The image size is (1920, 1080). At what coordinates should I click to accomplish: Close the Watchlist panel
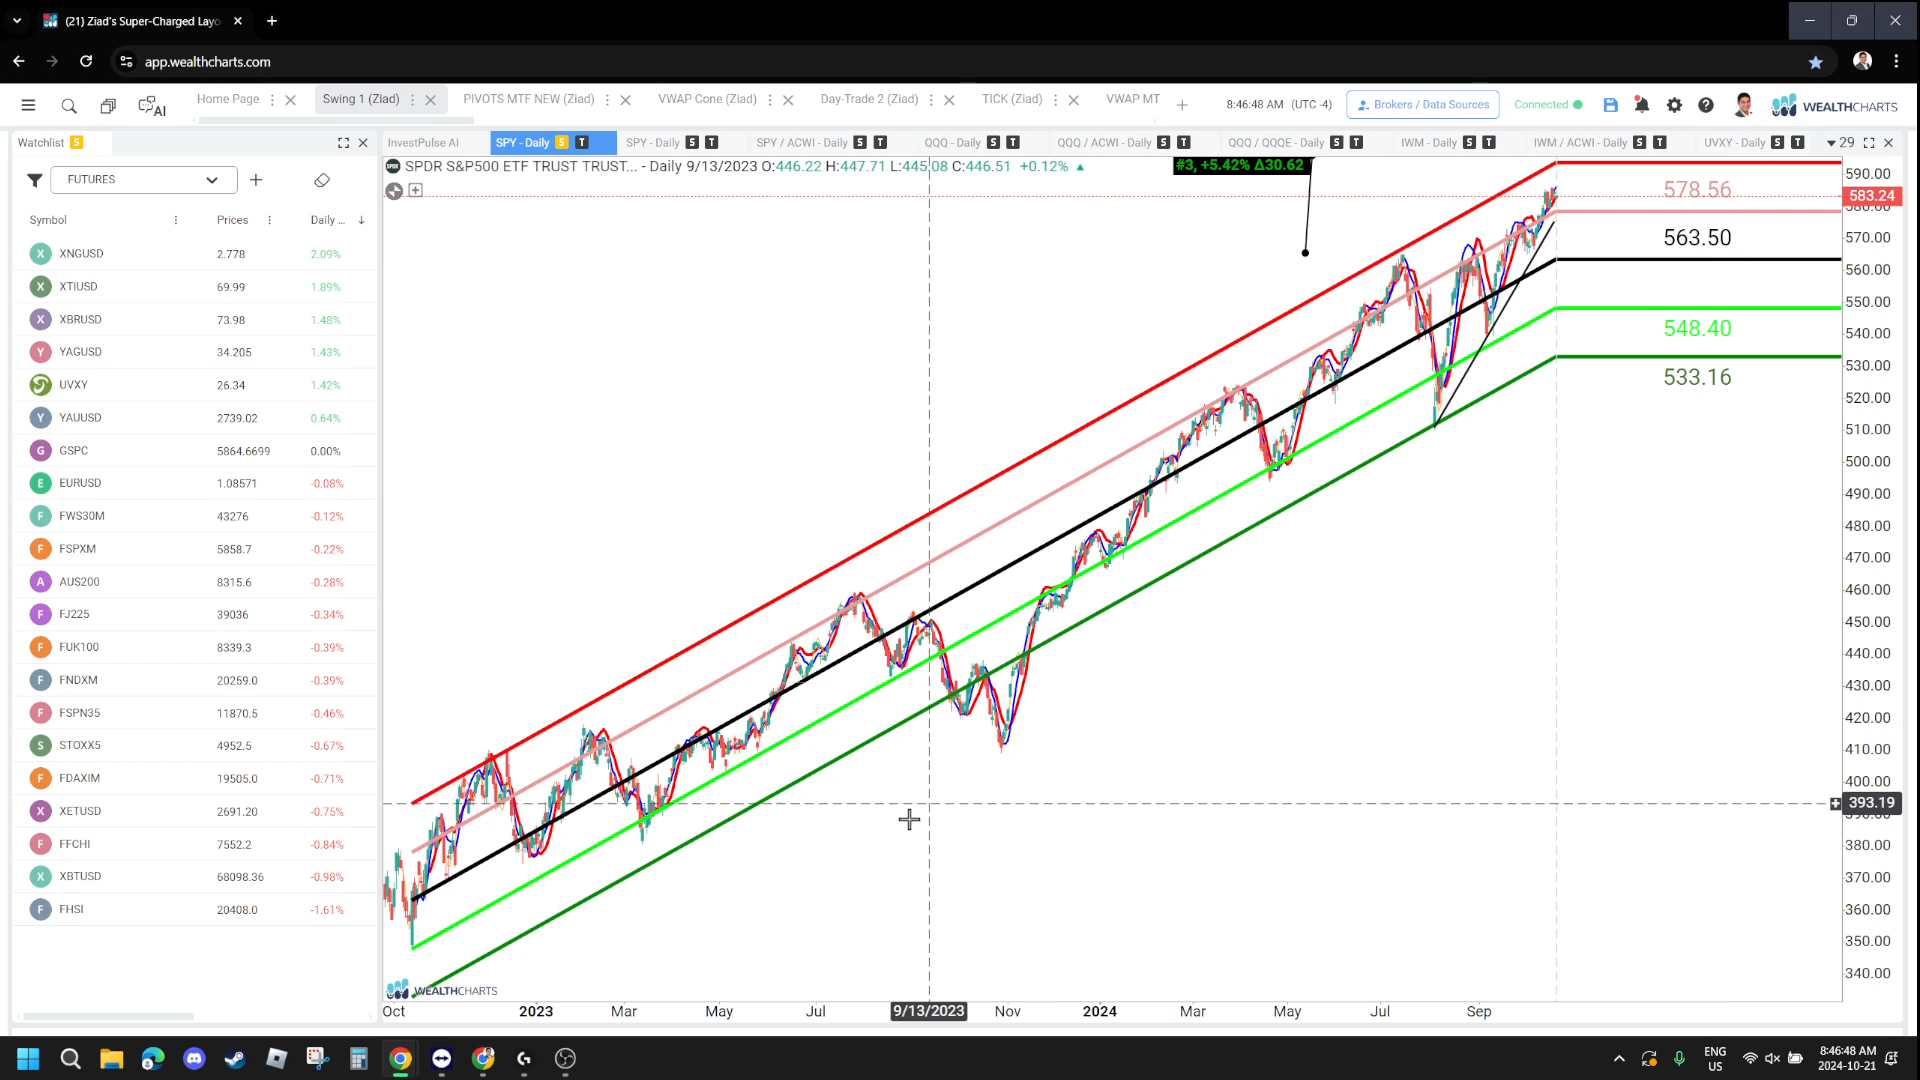point(363,143)
